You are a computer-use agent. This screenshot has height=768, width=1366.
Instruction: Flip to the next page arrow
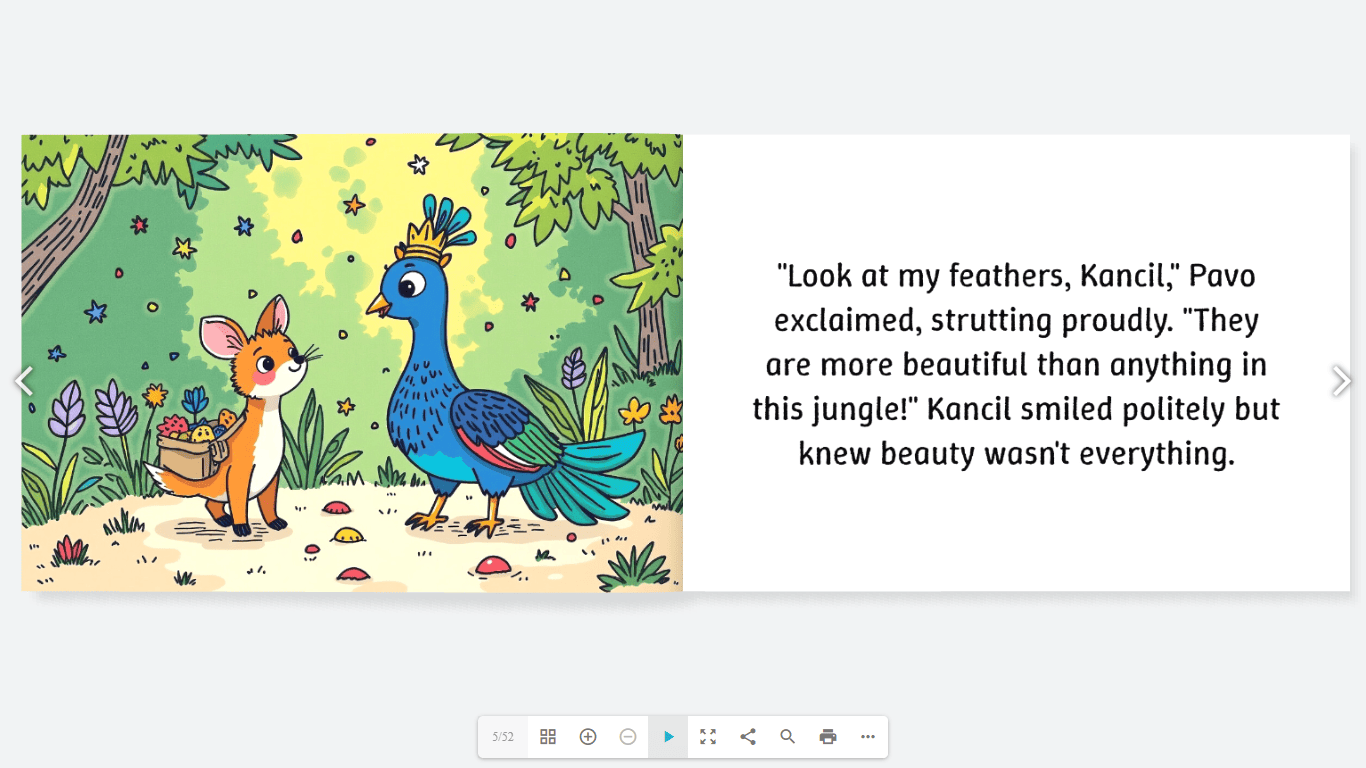tap(1342, 381)
